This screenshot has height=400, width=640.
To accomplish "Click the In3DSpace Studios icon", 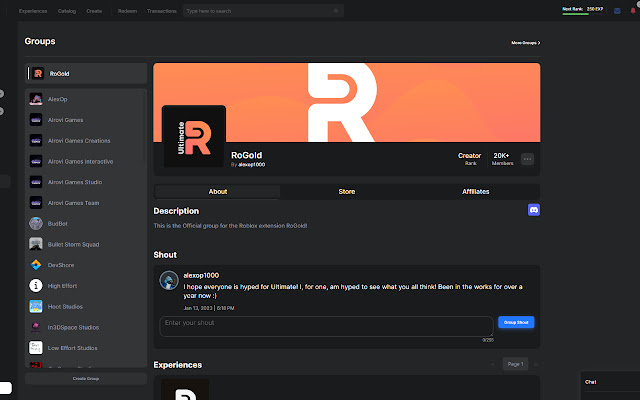I will point(36,327).
